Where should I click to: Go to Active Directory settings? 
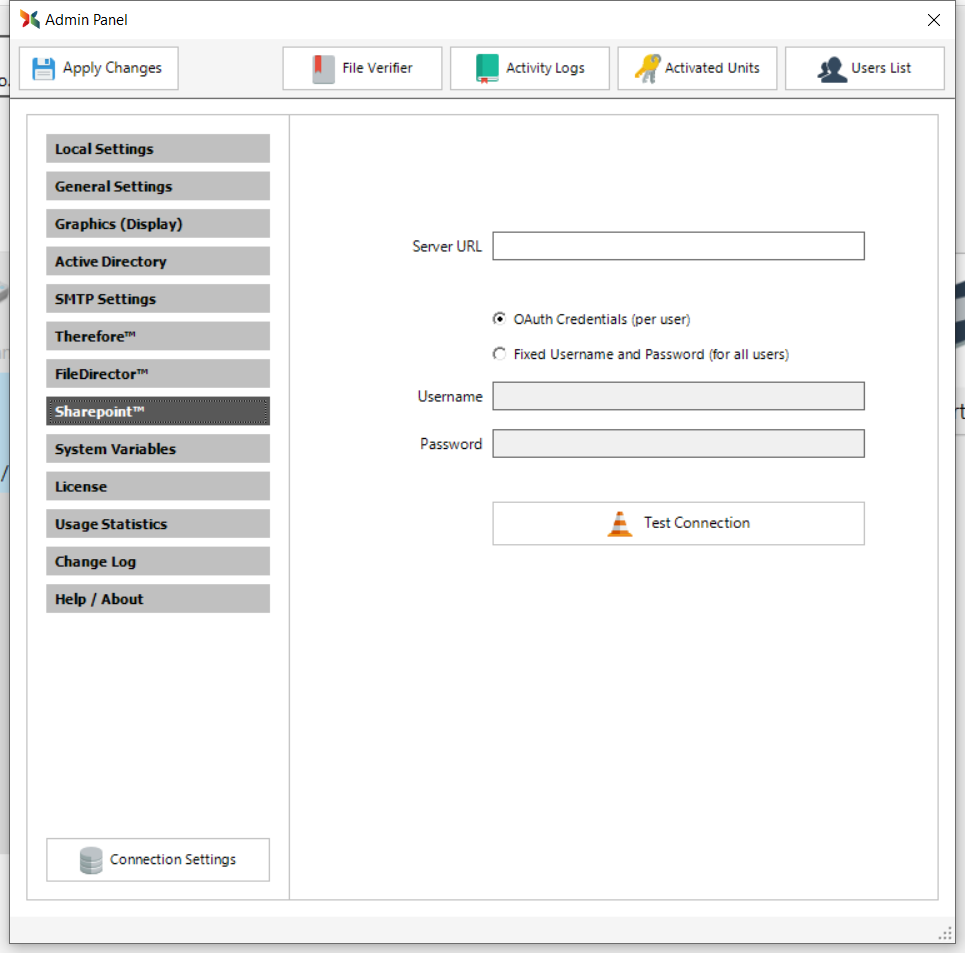[x=158, y=261]
